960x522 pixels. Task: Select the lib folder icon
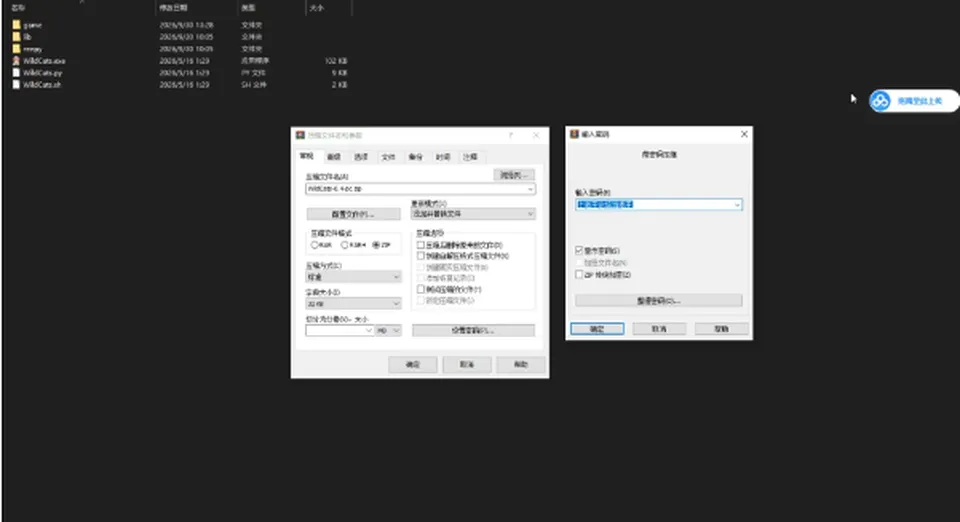17,37
